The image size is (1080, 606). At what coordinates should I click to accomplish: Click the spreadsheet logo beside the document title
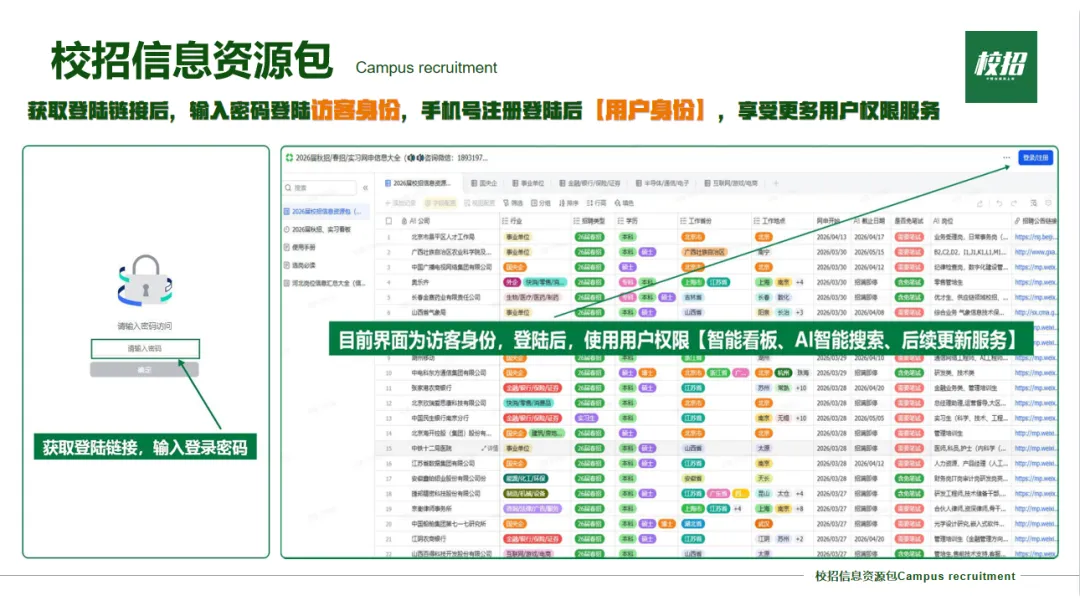(289, 158)
